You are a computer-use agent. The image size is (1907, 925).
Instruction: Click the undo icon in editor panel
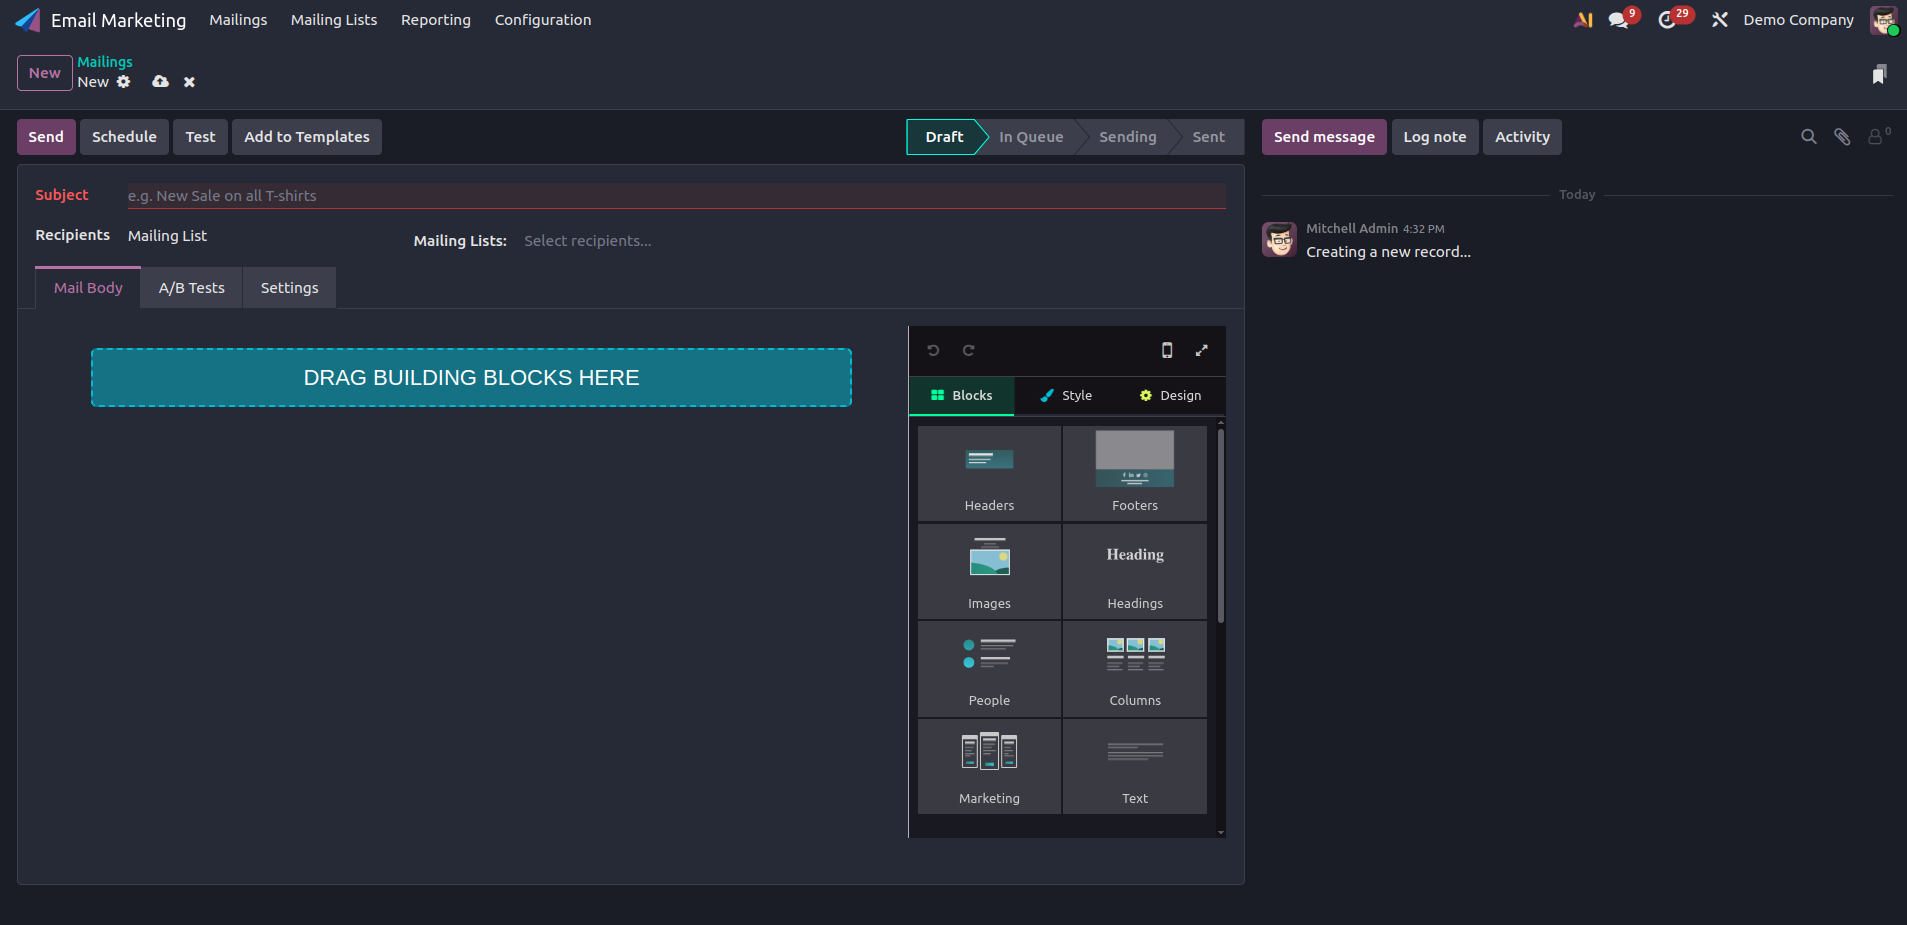[x=933, y=350]
